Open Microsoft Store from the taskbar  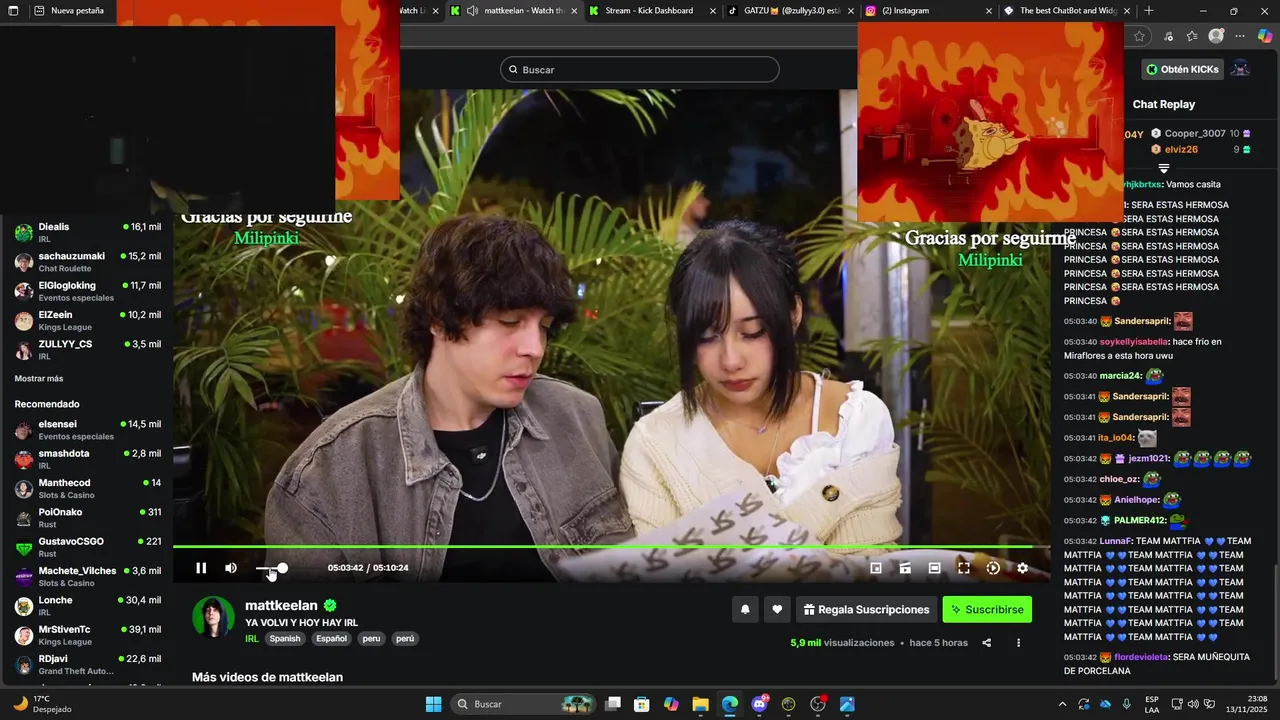tap(642, 704)
